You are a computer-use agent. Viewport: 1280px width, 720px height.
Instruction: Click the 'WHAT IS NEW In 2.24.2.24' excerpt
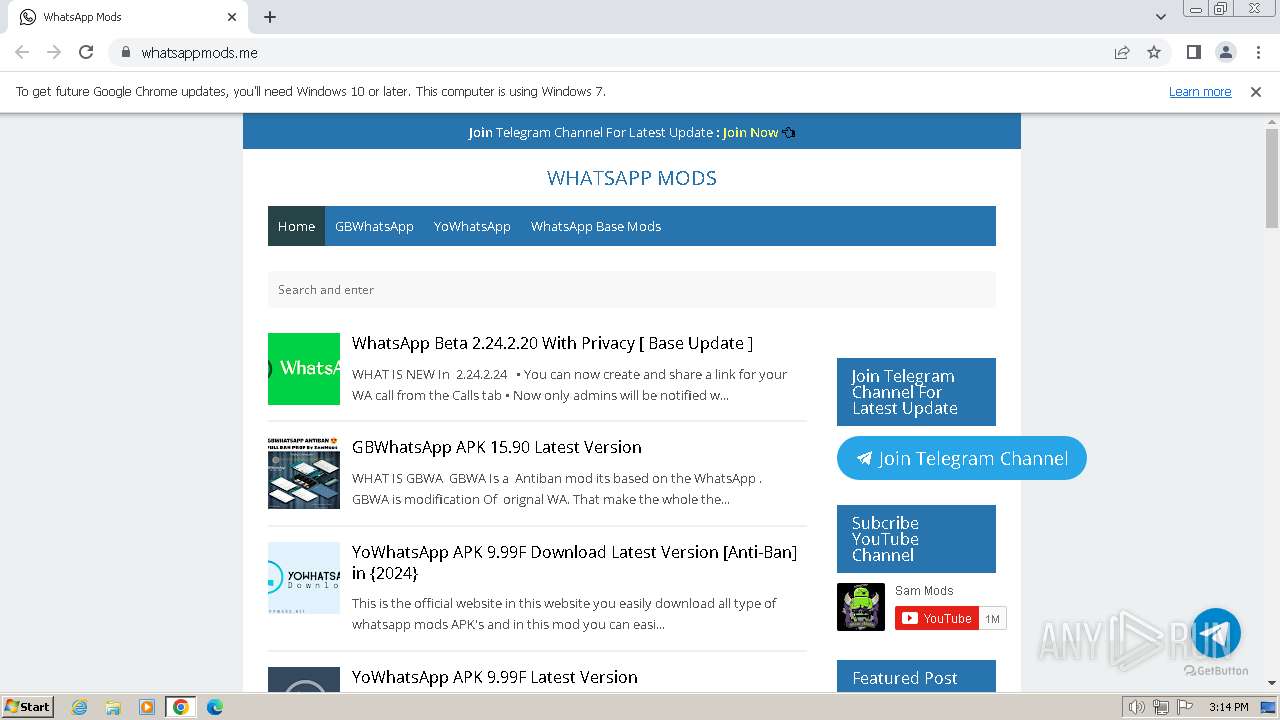(570, 385)
